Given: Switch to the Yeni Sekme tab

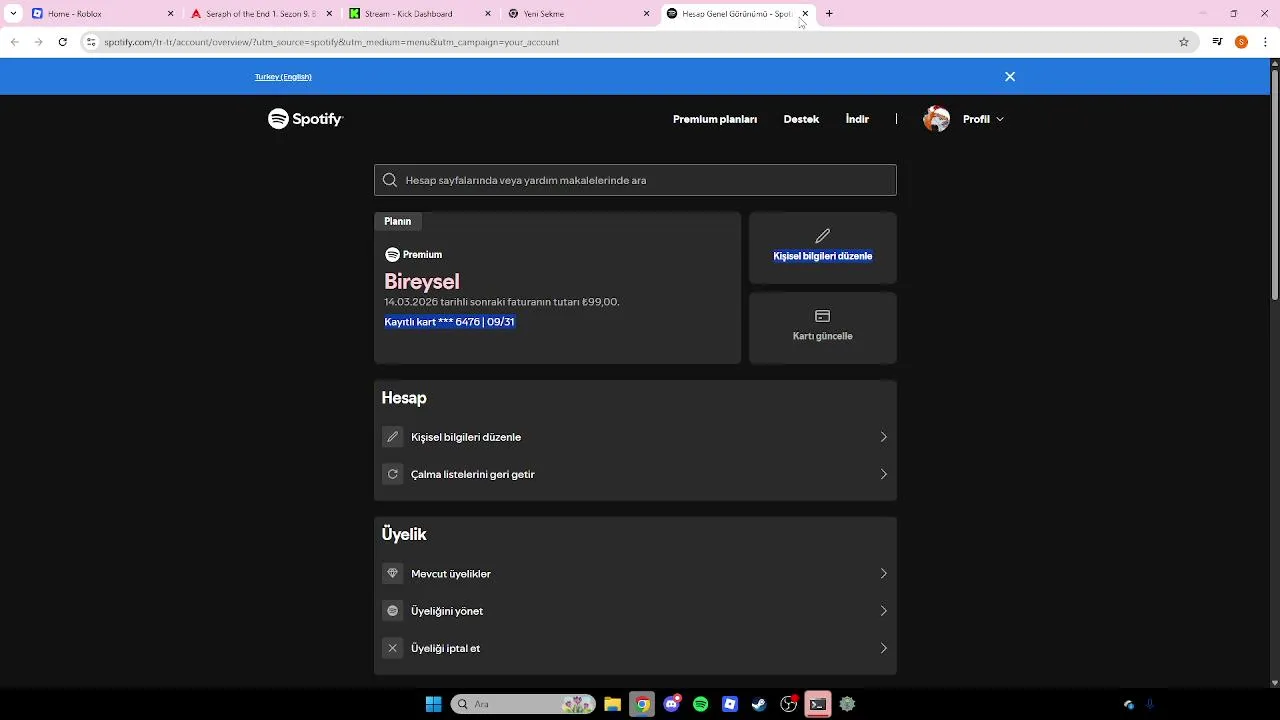Looking at the screenshot, I should point(577,14).
